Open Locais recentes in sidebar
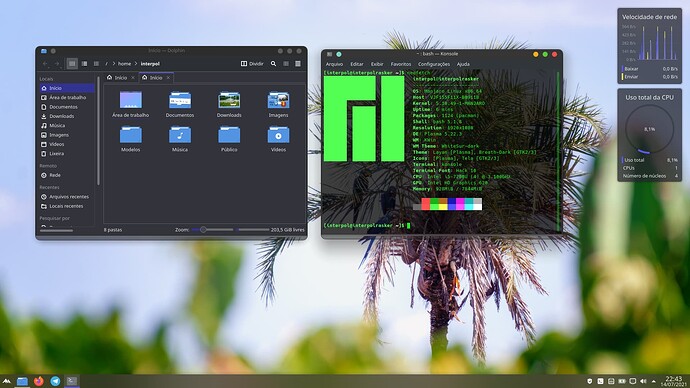Viewport: 690px width, 388px height. click(x=67, y=206)
